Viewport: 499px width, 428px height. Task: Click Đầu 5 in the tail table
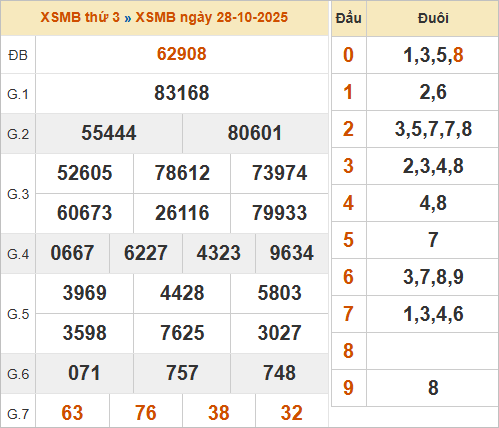point(348,240)
